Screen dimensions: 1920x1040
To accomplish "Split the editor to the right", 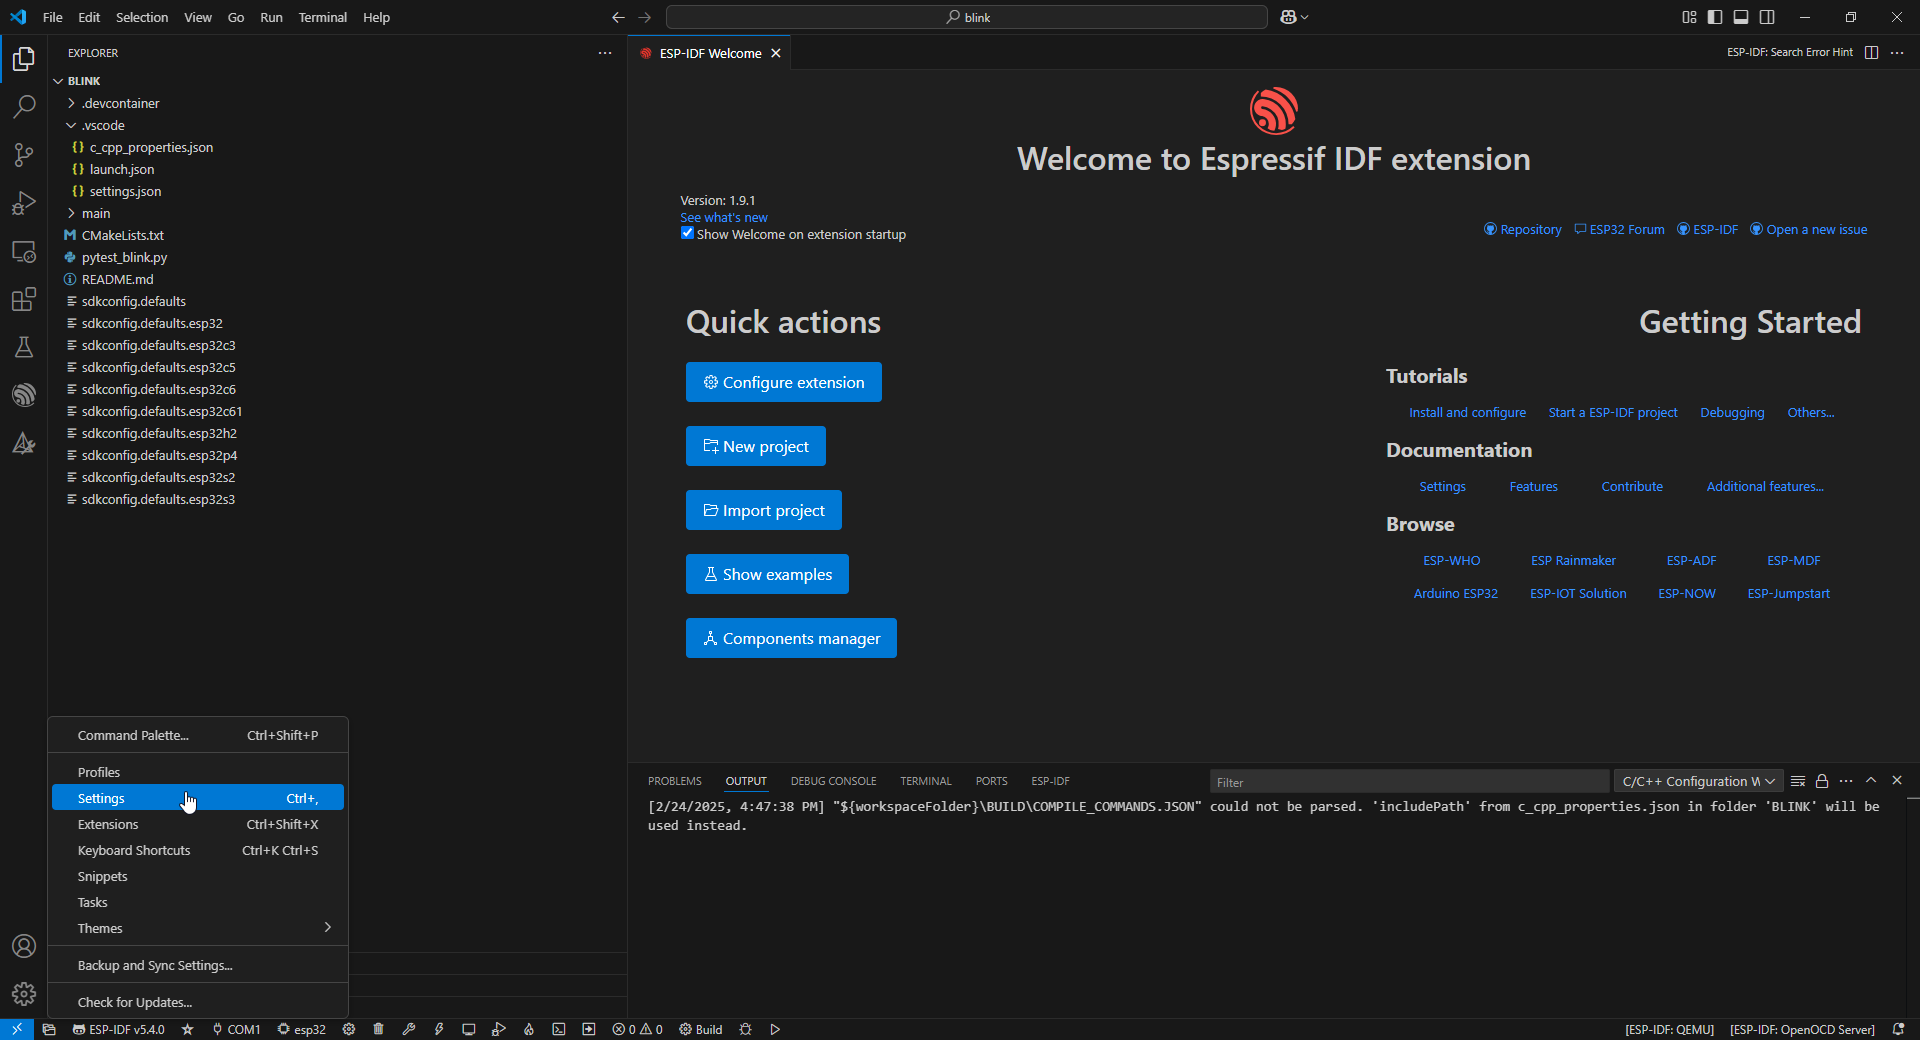I will point(1872,52).
